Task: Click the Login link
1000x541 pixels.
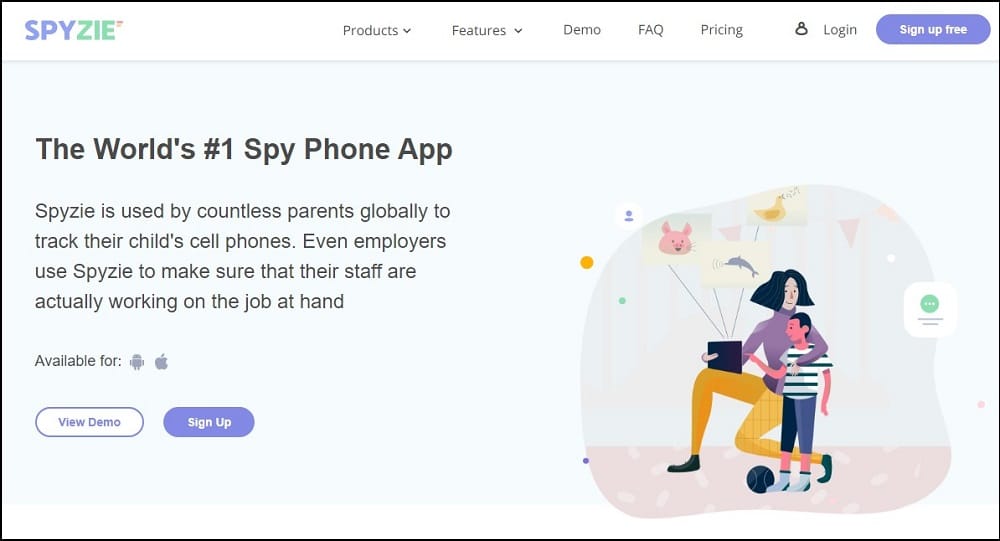Action: (840, 30)
